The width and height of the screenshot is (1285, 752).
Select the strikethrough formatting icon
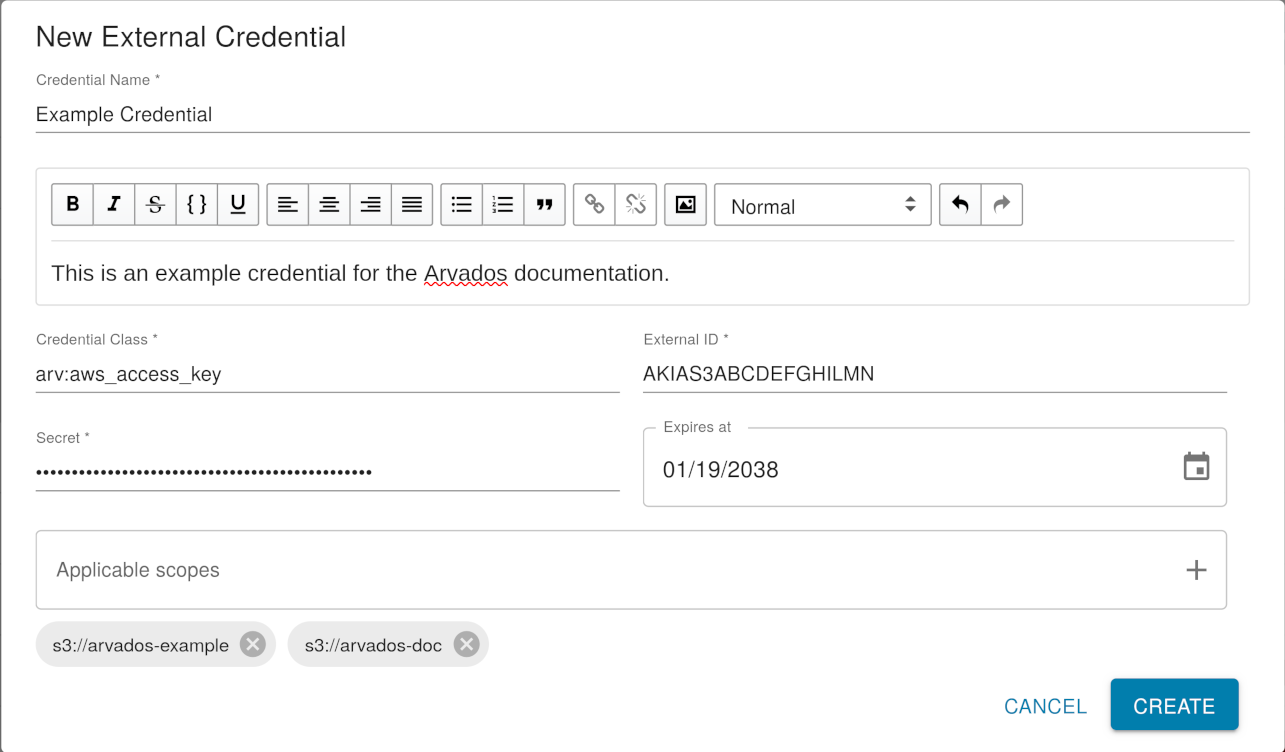[x=155, y=204]
